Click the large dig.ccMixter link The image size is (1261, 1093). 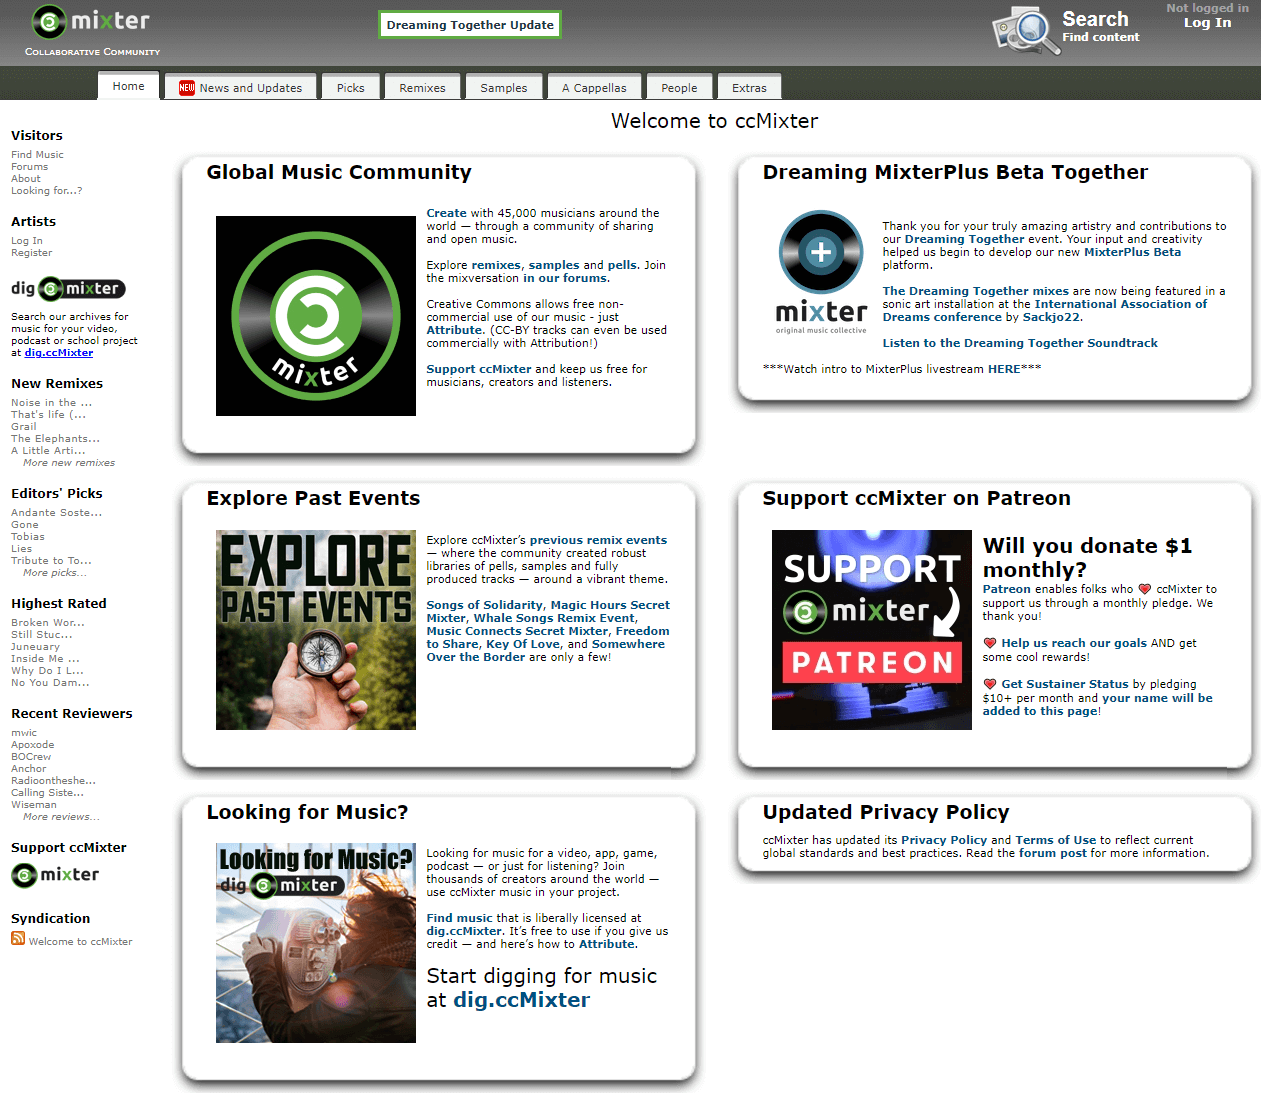[522, 1000]
